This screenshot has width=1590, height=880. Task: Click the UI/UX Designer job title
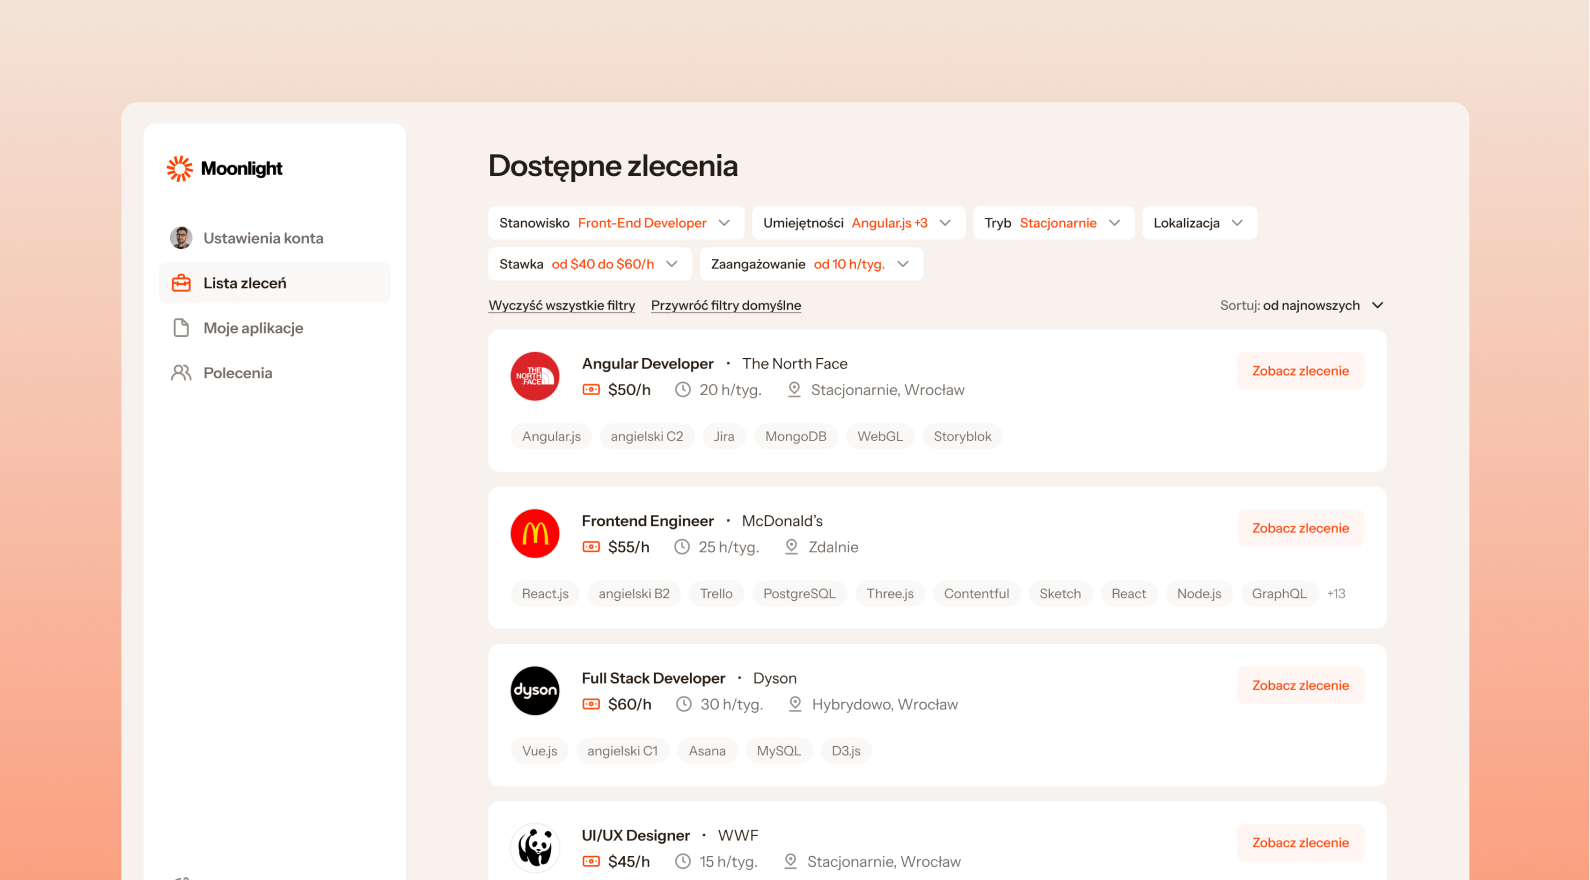click(x=636, y=835)
